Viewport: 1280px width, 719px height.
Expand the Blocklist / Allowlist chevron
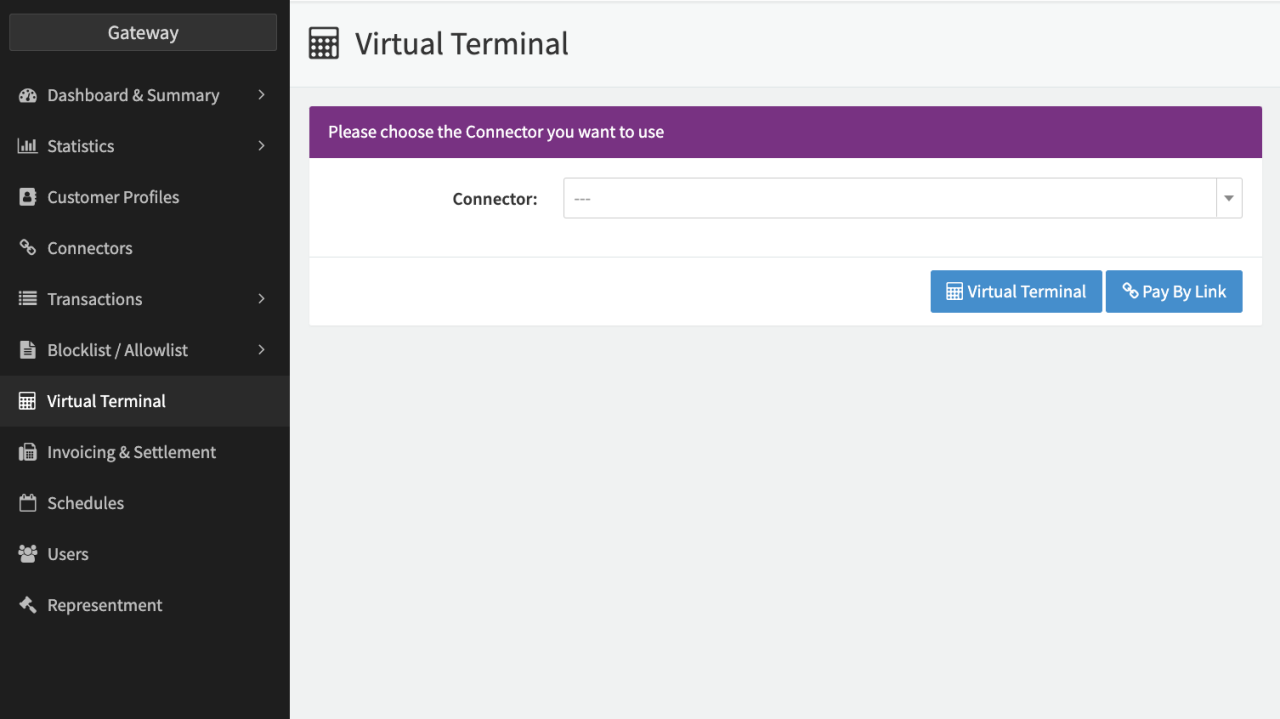click(261, 350)
